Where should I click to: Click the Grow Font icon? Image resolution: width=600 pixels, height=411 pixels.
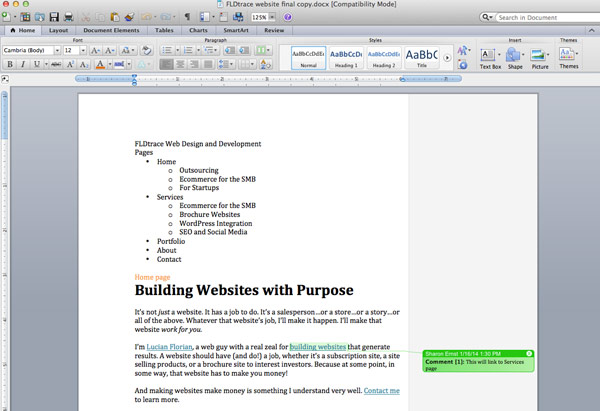click(x=95, y=50)
